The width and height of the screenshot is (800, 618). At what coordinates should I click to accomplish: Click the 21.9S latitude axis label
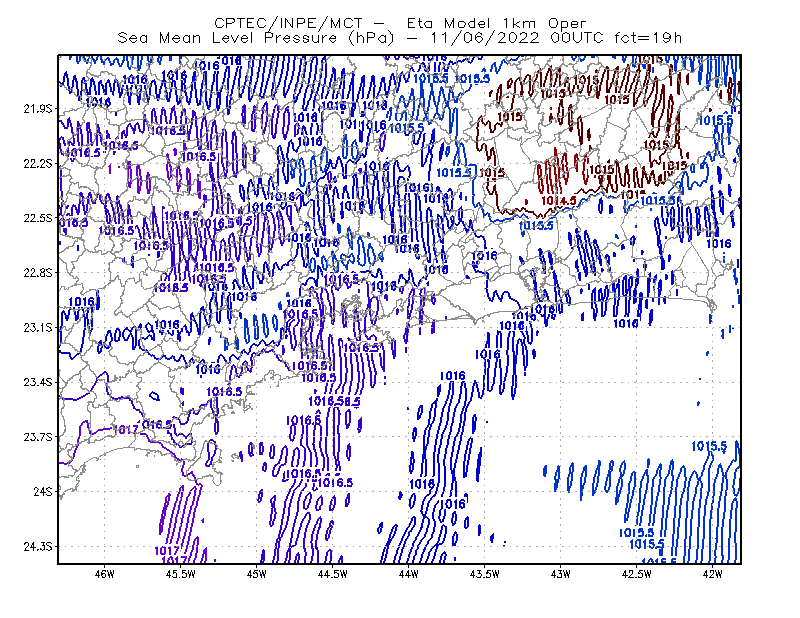[x=38, y=109]
